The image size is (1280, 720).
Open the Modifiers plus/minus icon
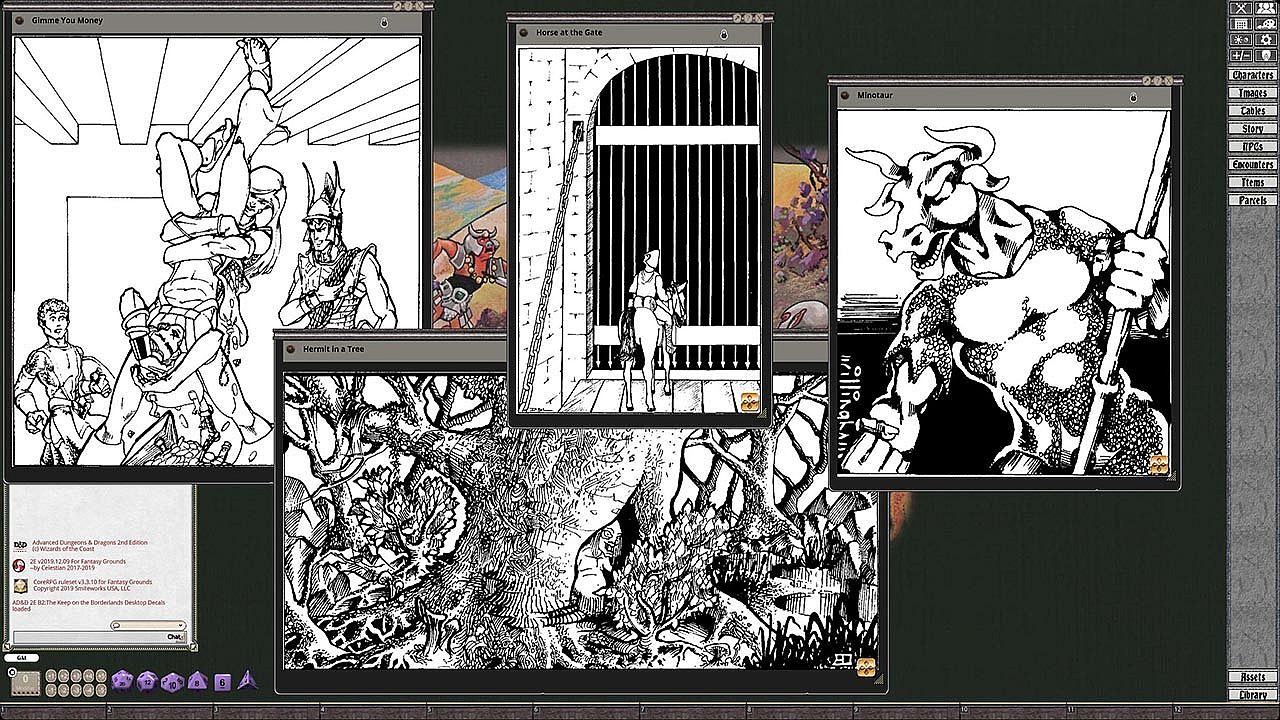[1241, 56]
